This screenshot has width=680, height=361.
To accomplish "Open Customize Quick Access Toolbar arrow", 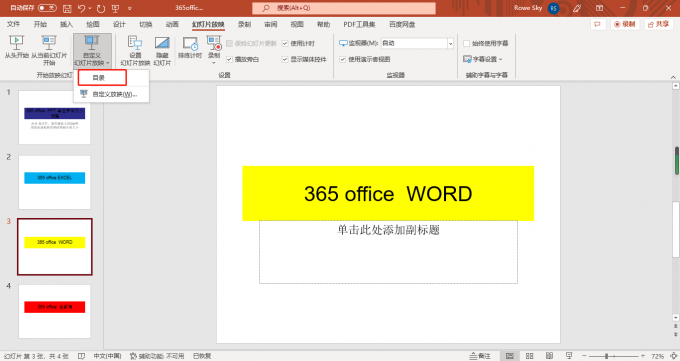I will (130, 8).
